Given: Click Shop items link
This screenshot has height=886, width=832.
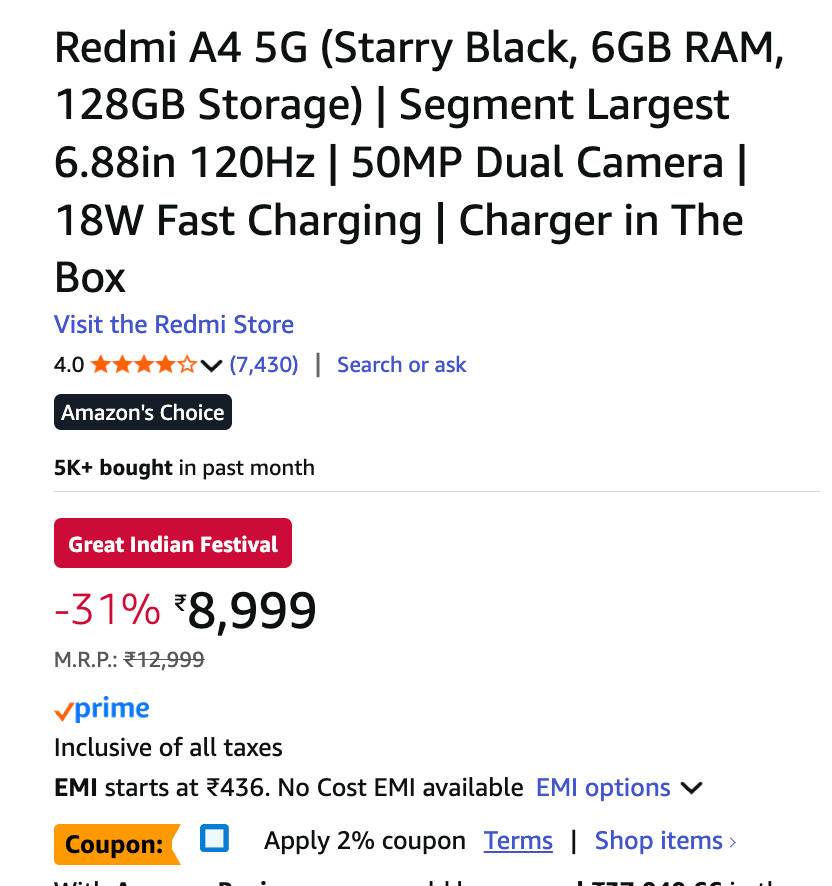Looking at the screenshot, I should pos(658,841).
